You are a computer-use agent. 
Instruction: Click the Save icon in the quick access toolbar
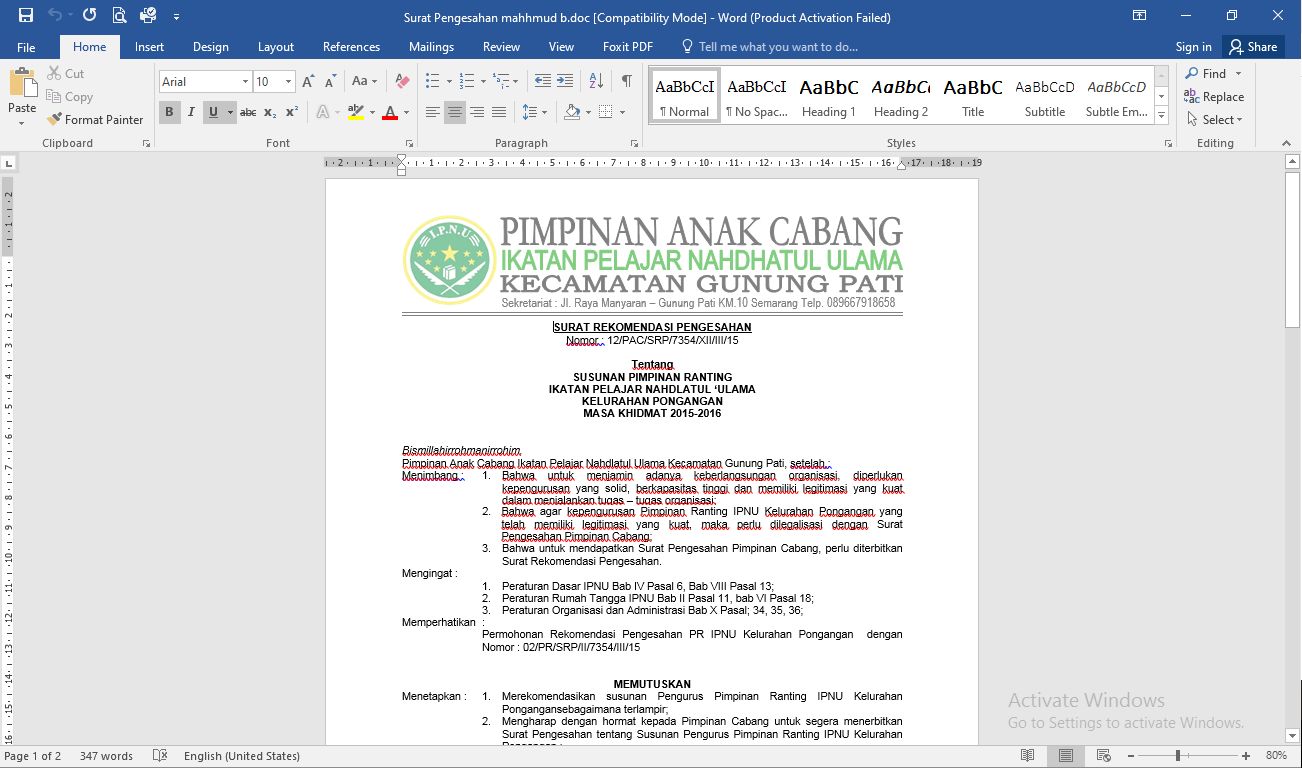(26, 16)
